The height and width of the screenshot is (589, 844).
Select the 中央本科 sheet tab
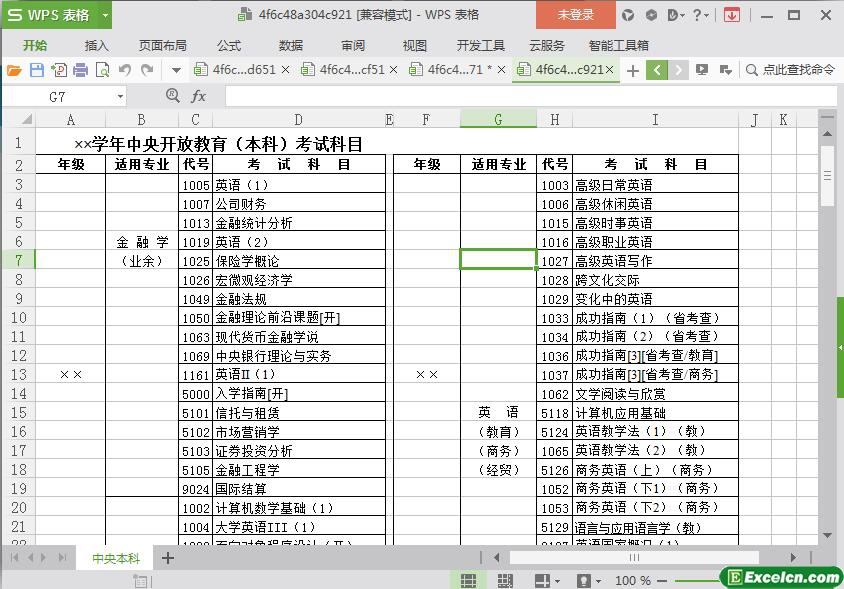pyautogui.click(x=116, y=559)
